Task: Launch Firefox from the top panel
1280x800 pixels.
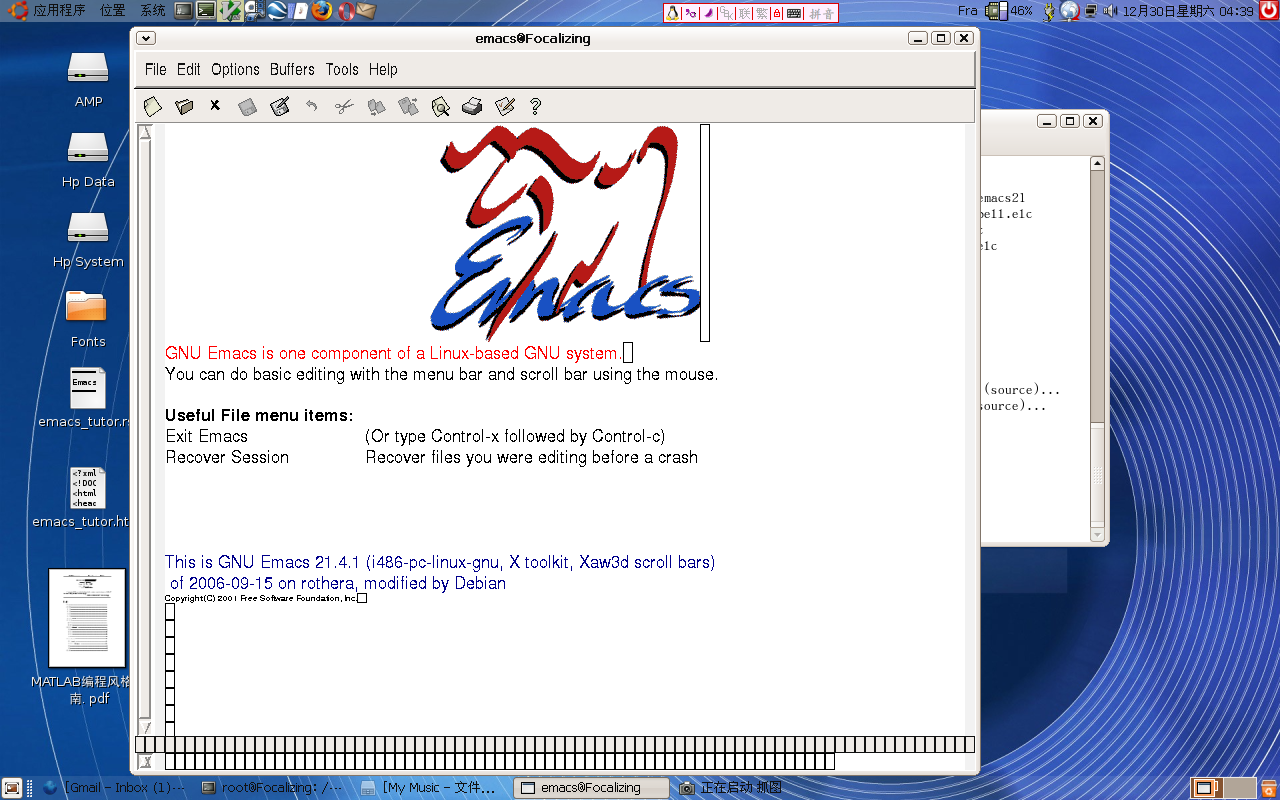Action: tap(321, 11)
